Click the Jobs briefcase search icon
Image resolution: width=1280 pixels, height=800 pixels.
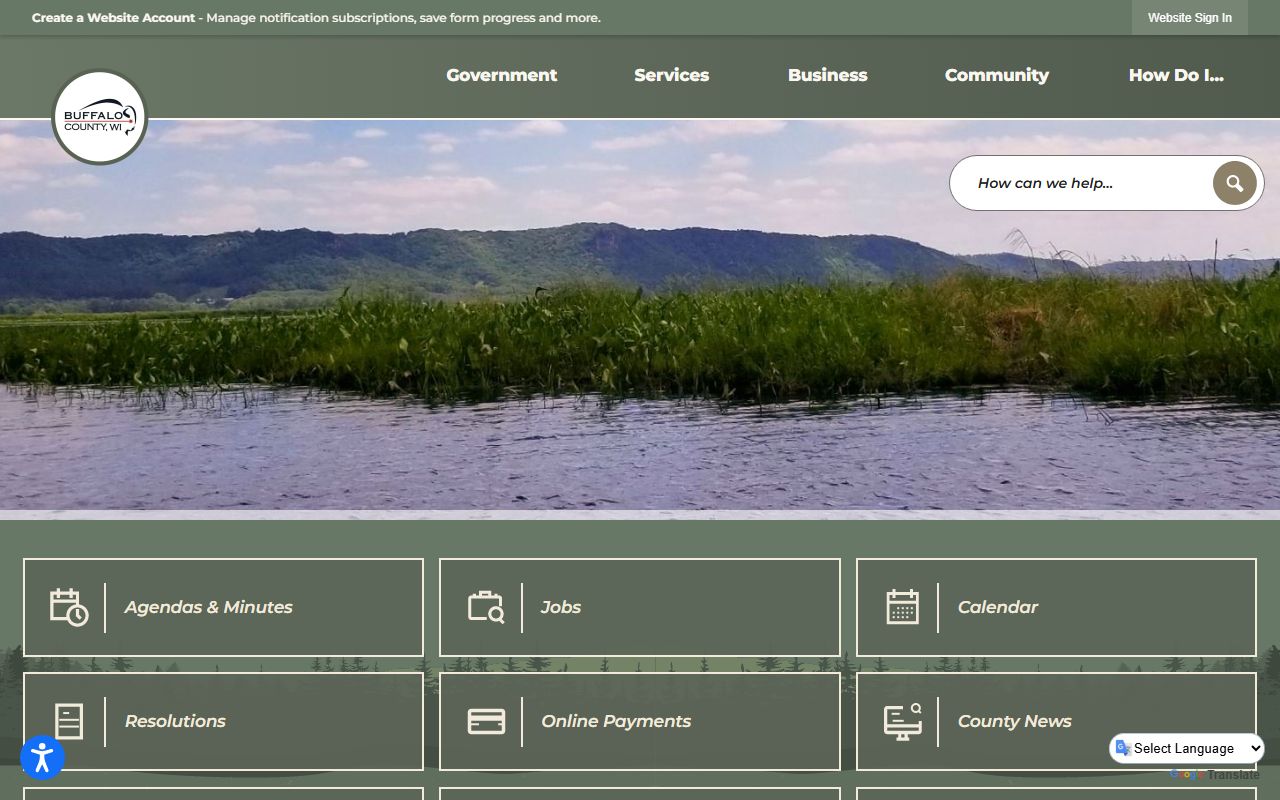pos(486,607)
